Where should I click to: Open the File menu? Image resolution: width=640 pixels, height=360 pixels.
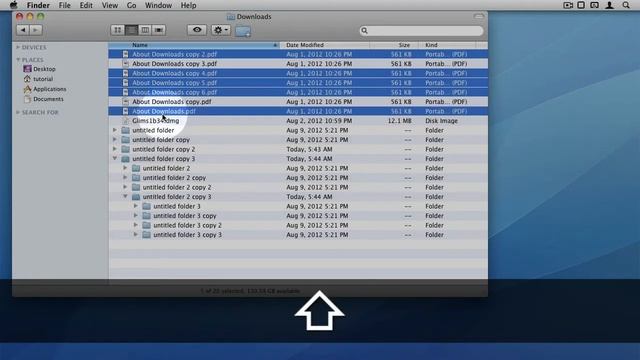[64, 5]
